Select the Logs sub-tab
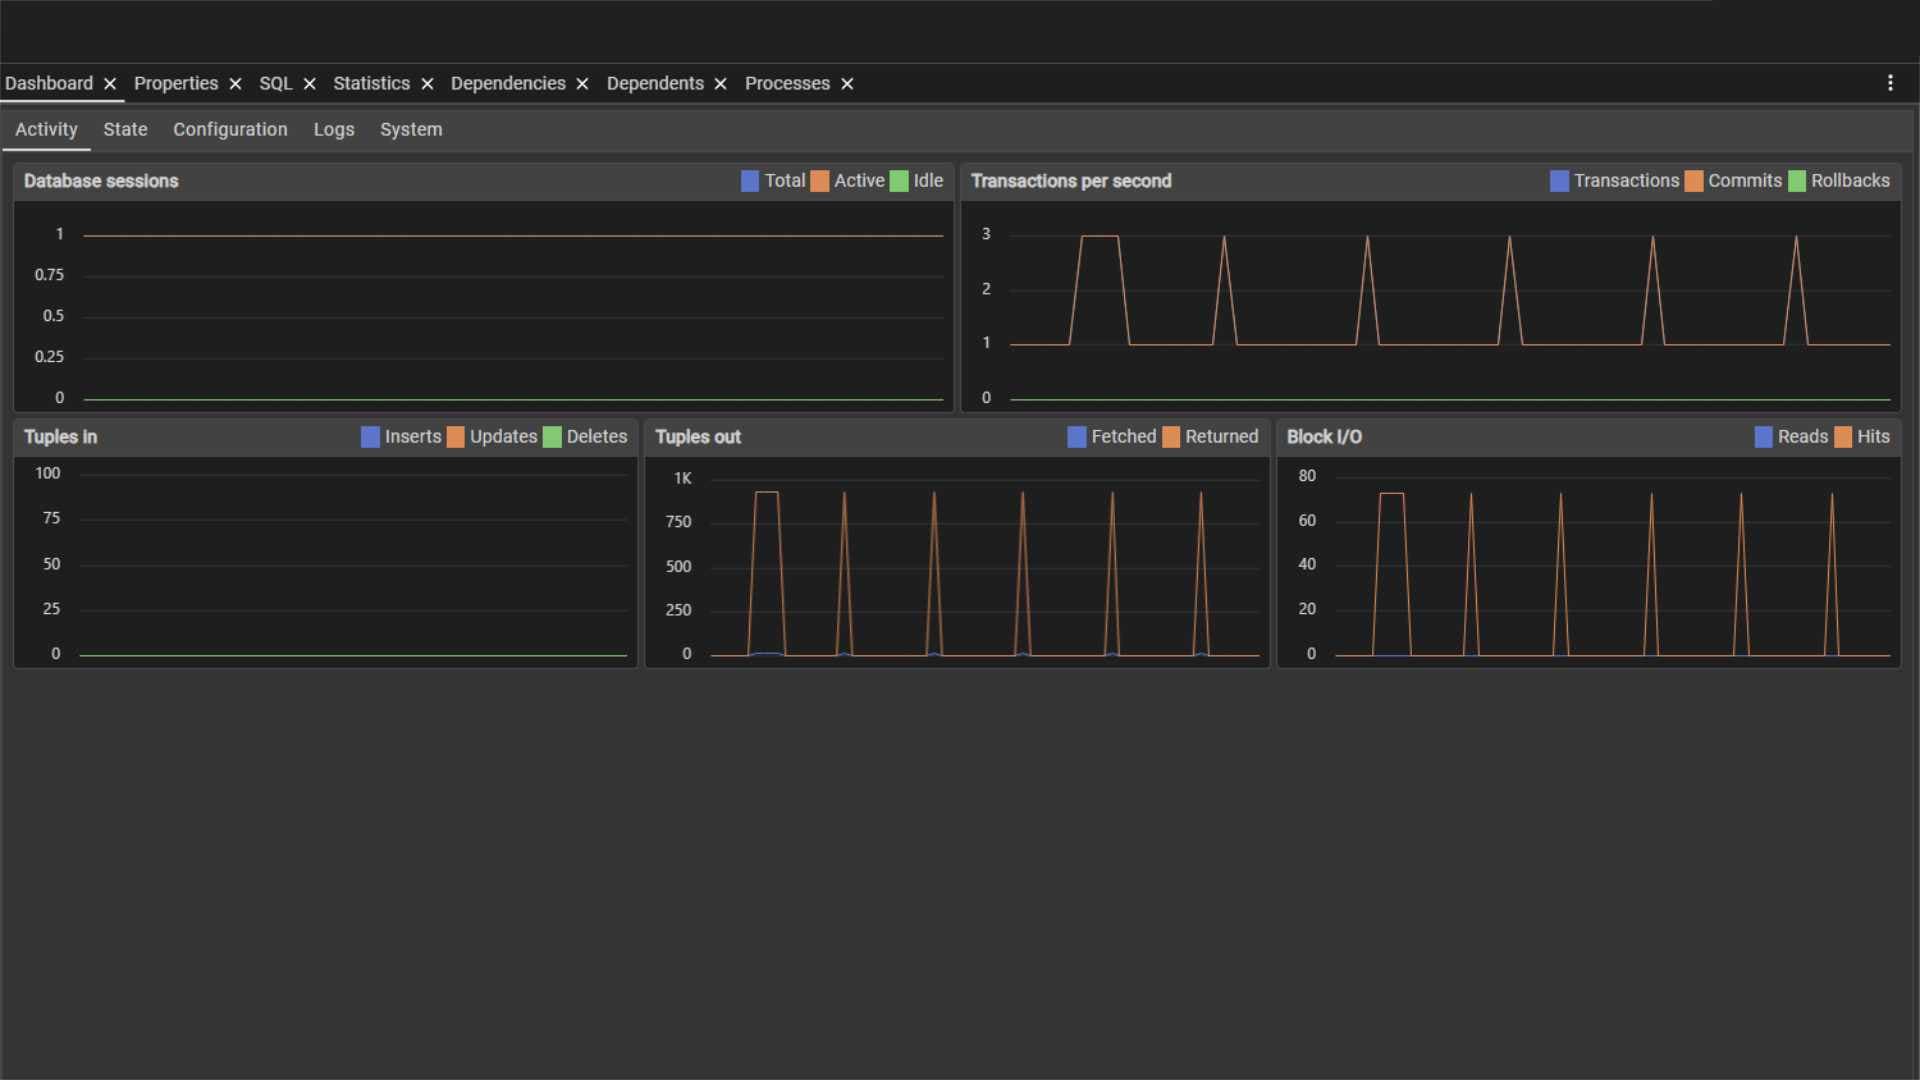 pos(334,129)
